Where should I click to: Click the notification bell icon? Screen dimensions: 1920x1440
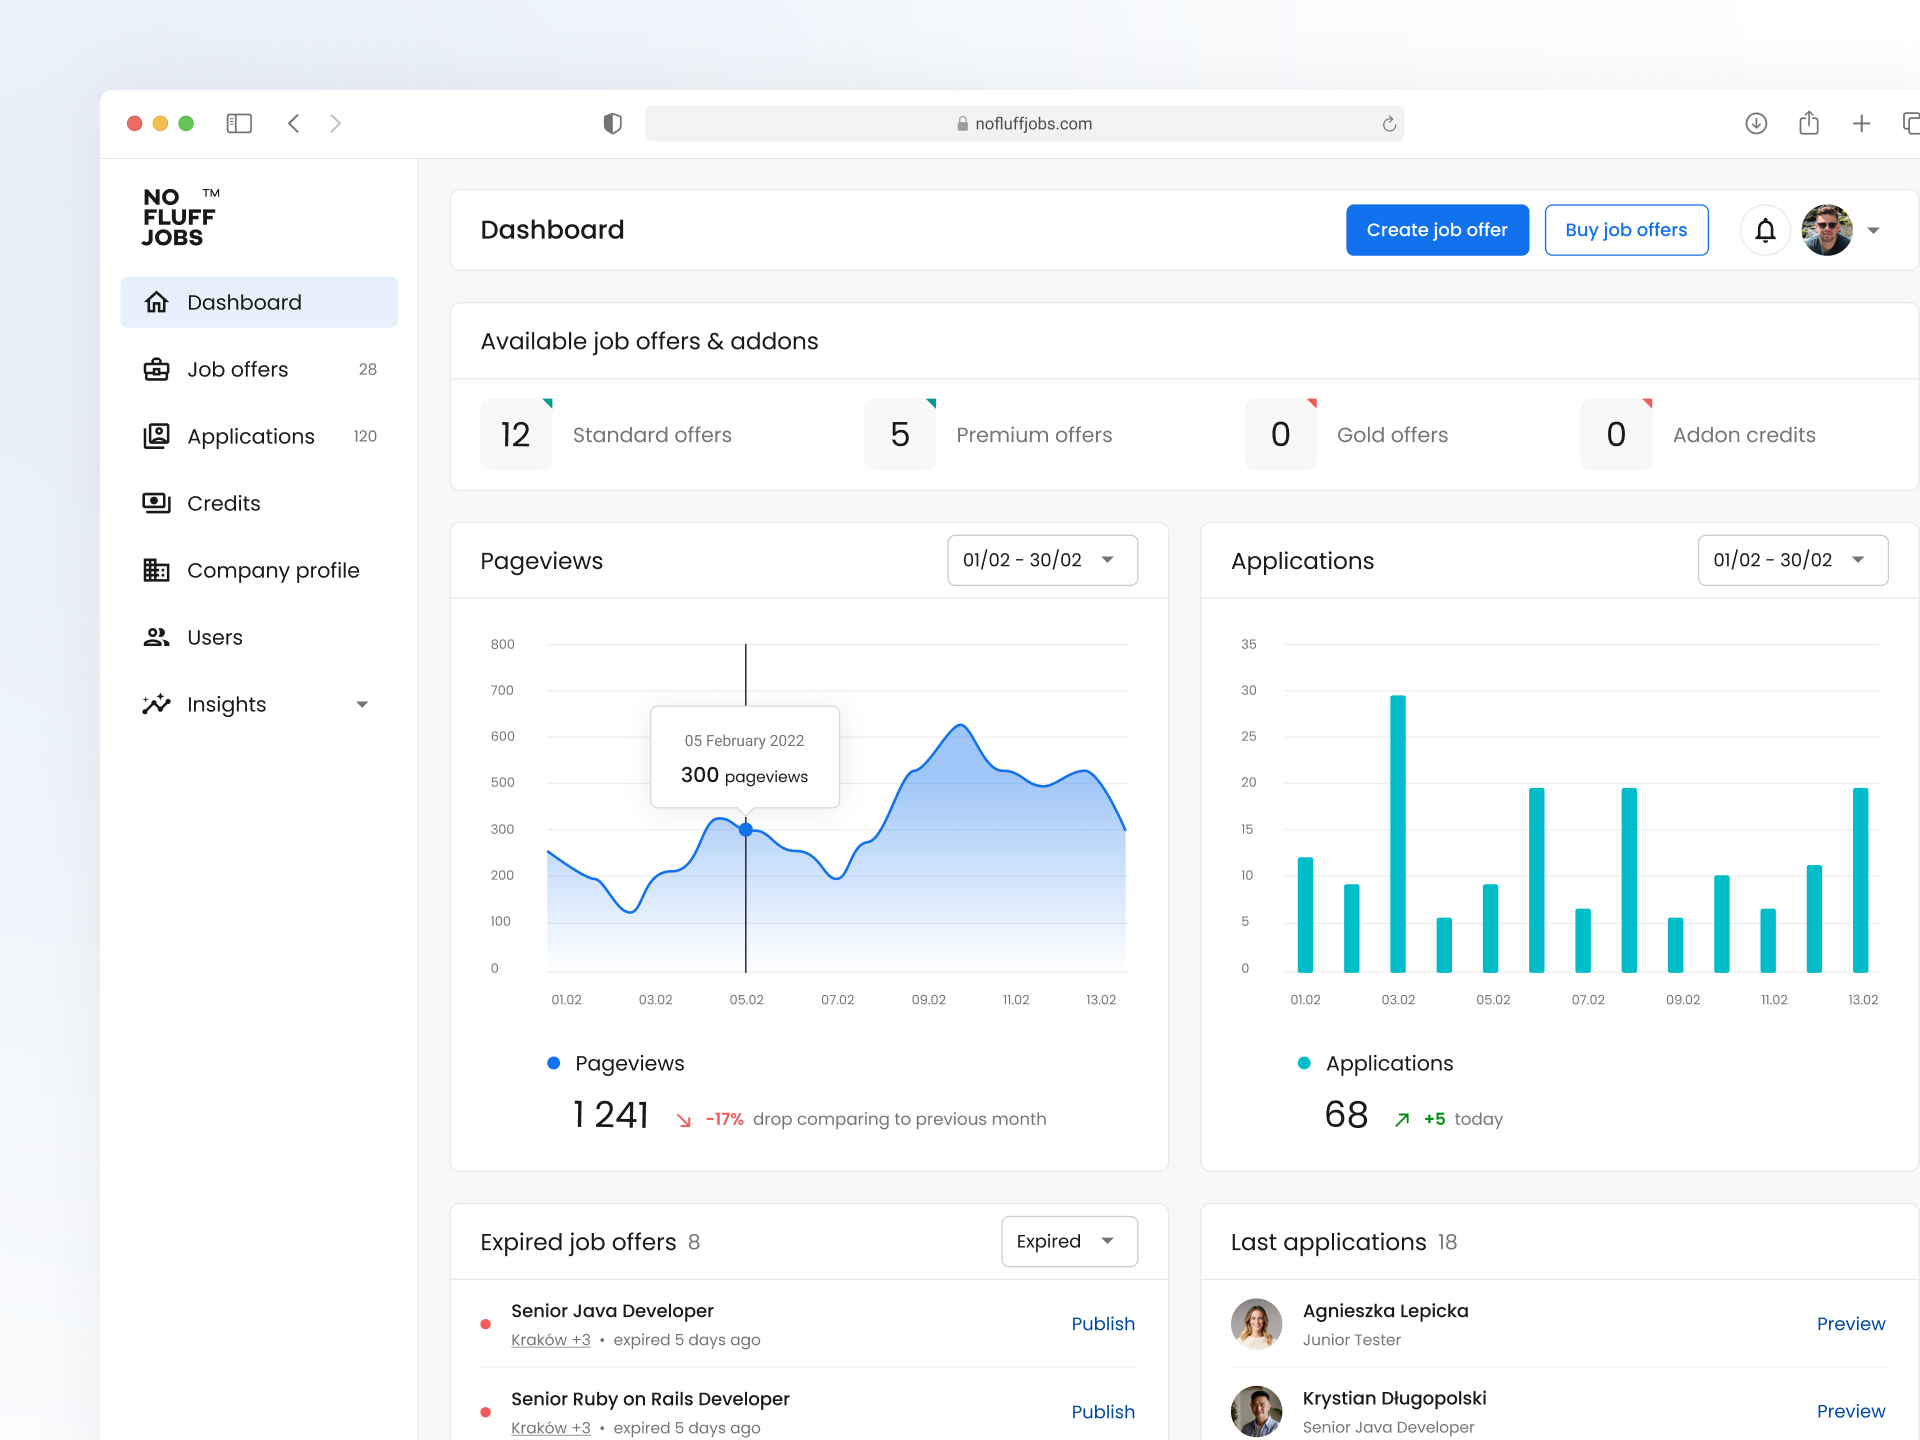coord(1765,230)
